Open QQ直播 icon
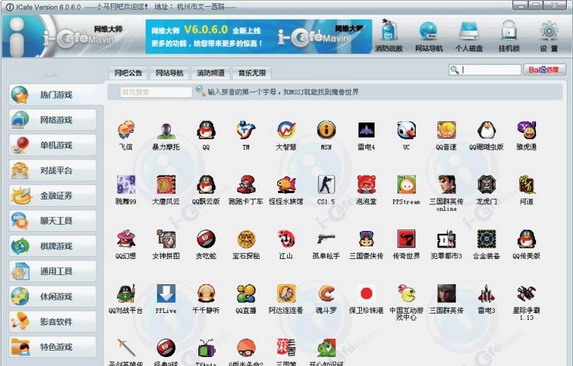Screen dimensions: 573x366 (x=246, y=293)
